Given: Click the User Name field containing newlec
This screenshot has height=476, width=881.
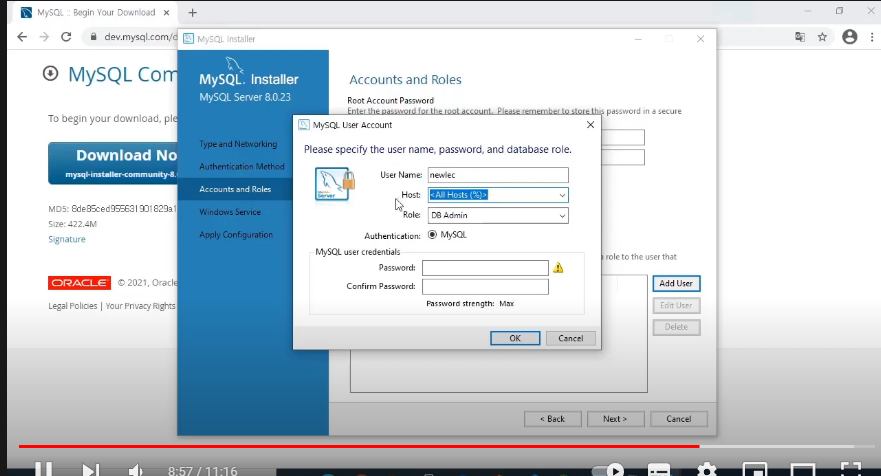Looking at the screenshot, I should pyautogui.click(x=498, y=175).
